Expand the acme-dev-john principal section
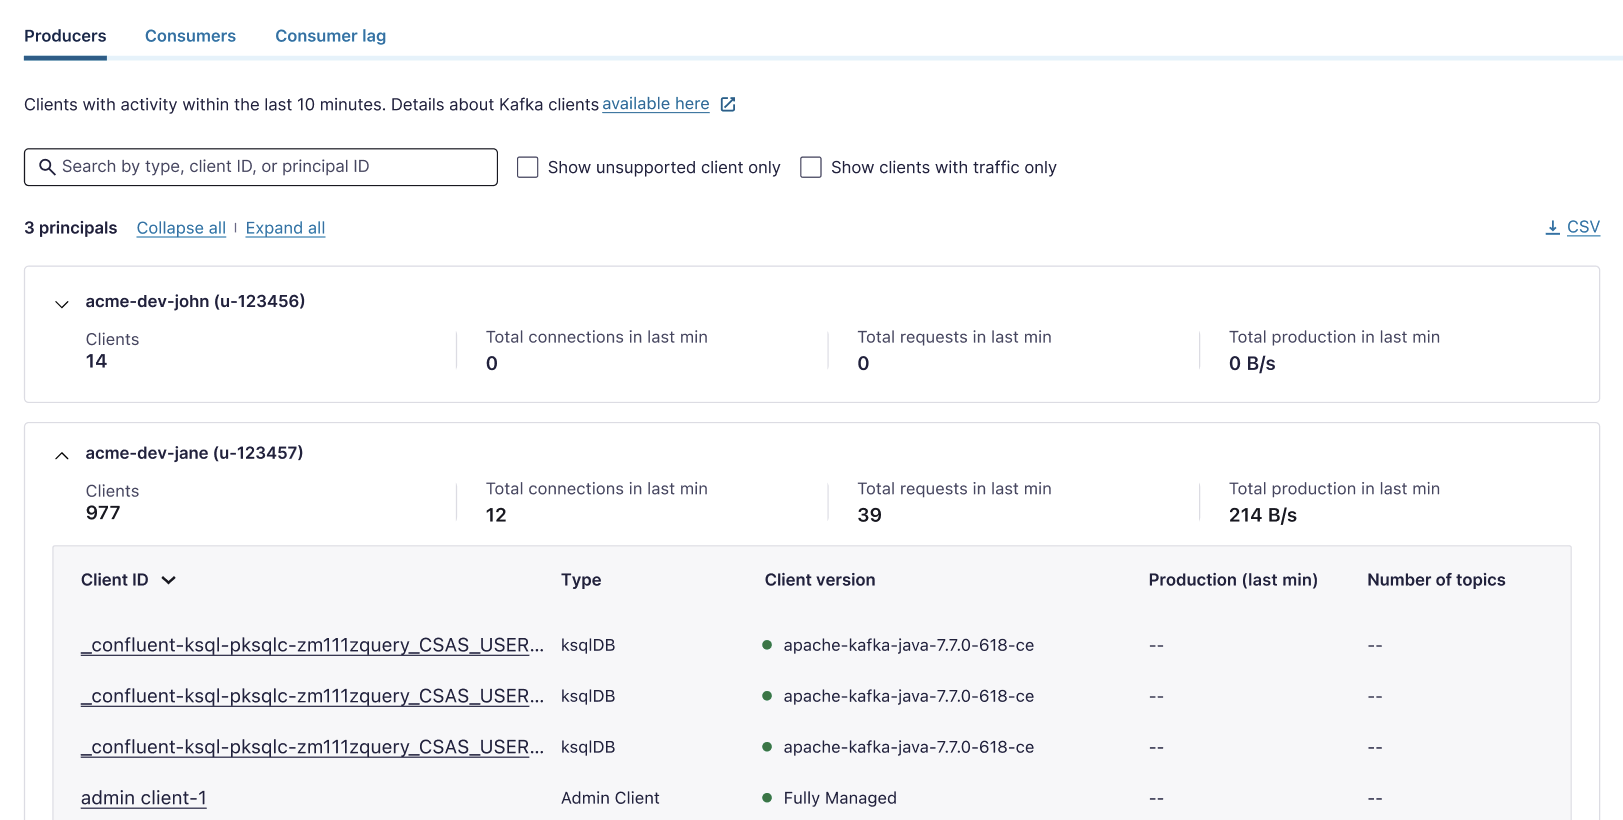 click(x=62, y=303)
